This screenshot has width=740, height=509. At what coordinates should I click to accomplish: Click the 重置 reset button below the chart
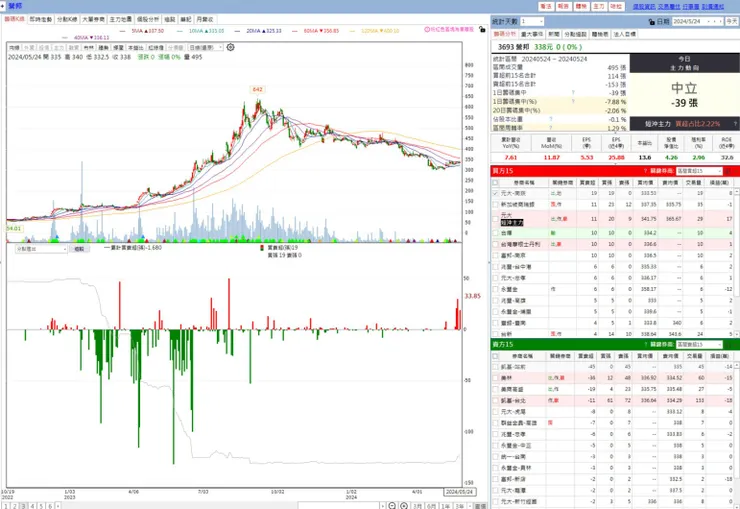tap(480, 506)
